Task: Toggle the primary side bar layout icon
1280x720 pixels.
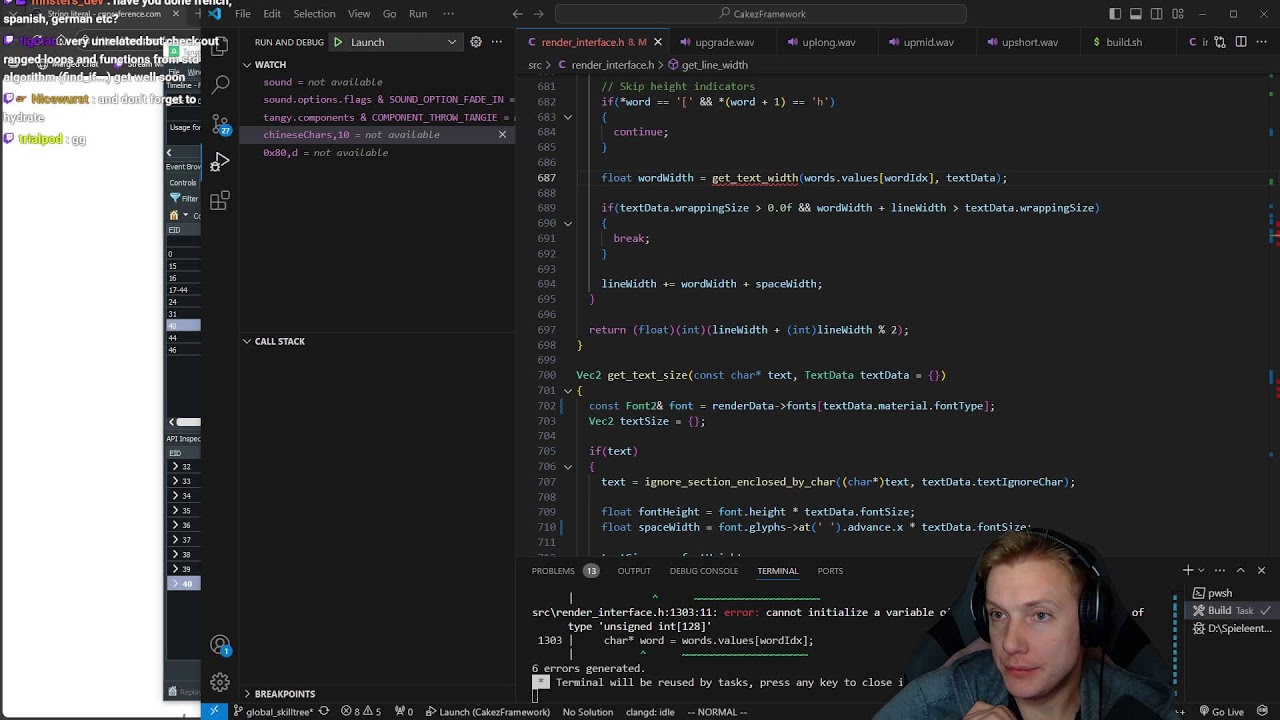Action: [x=1115, y=14]
